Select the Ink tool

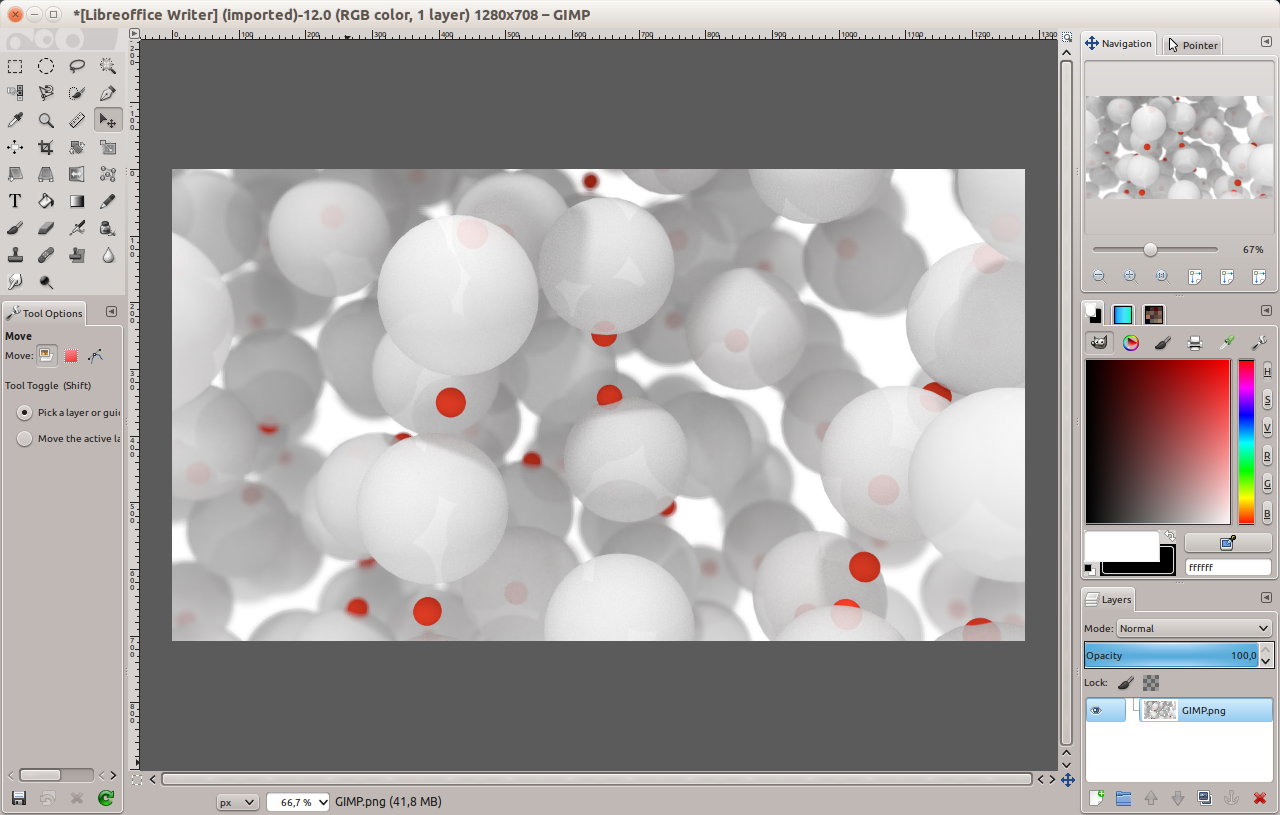pos(108,228)
